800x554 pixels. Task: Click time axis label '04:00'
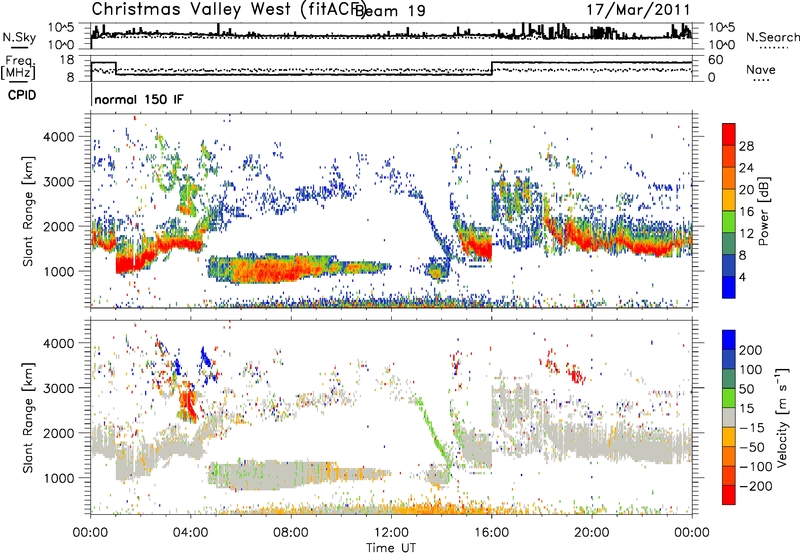click(191, 533)
